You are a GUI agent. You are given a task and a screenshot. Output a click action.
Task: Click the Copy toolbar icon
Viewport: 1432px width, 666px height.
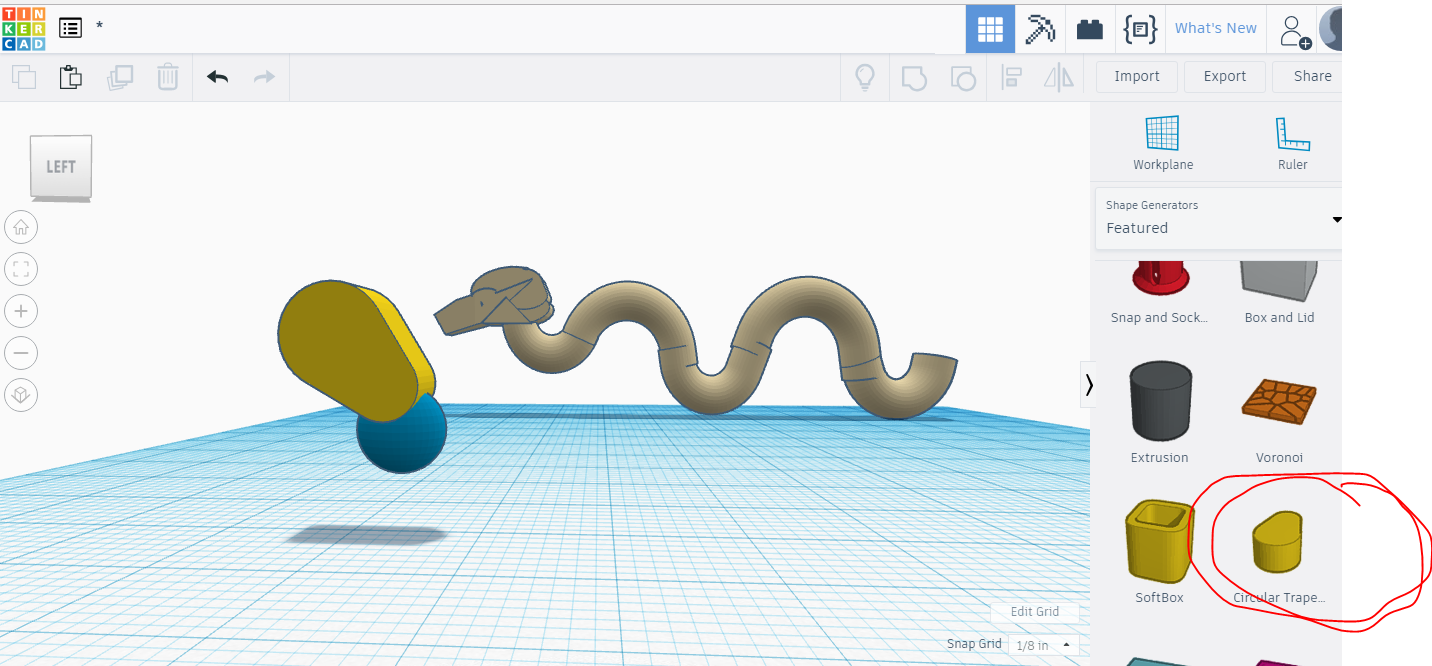coord(24,77)
